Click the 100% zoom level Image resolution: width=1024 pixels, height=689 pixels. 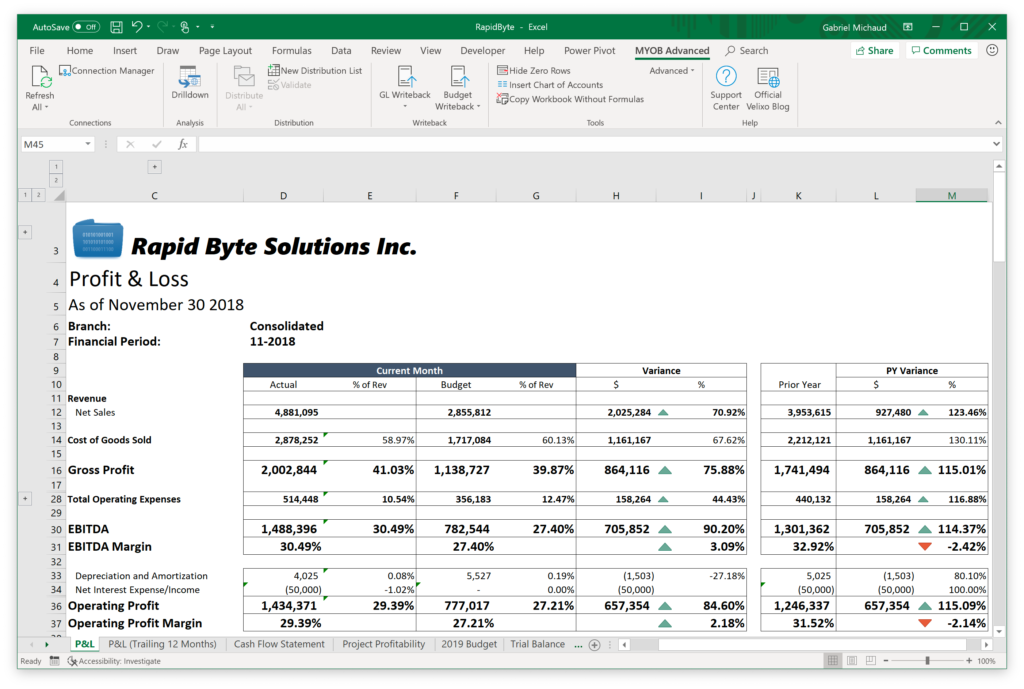pos(986,661)
